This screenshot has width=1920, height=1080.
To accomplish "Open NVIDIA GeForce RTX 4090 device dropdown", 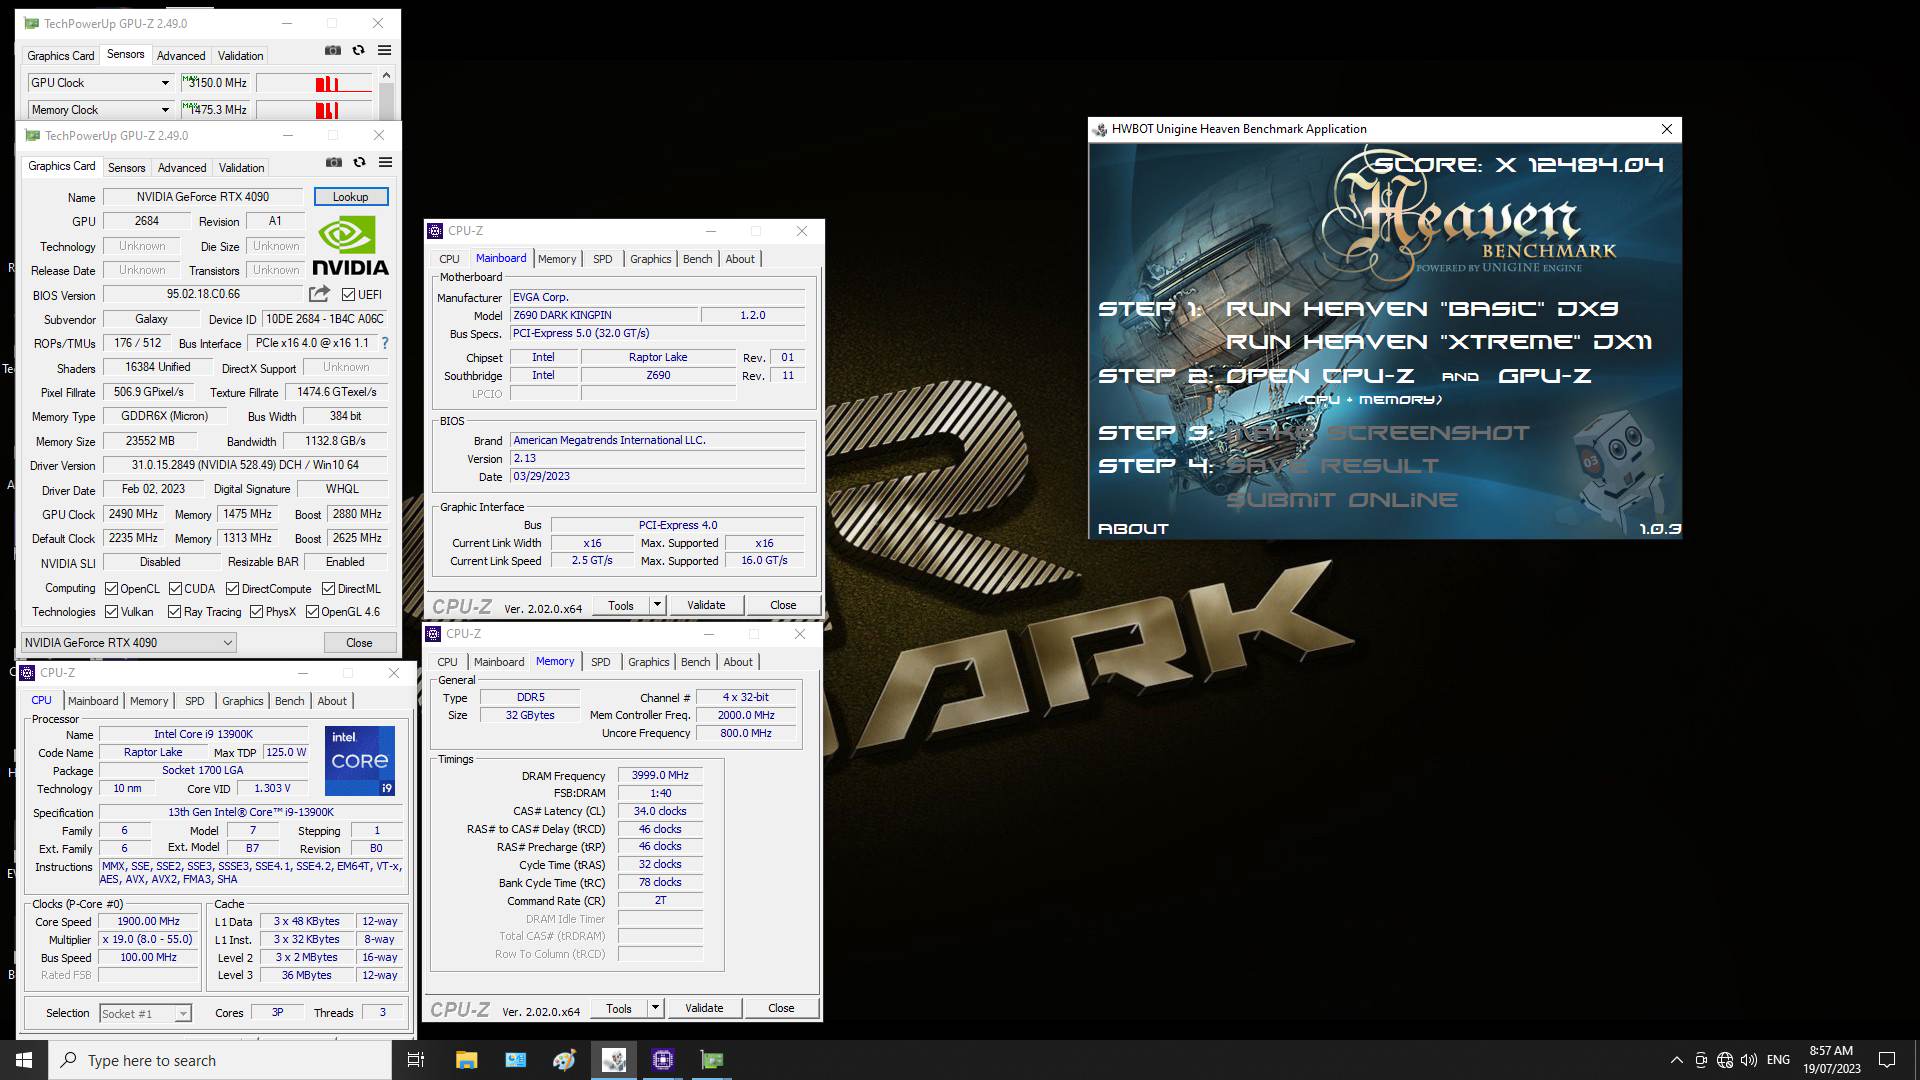I will pos(129,643).
